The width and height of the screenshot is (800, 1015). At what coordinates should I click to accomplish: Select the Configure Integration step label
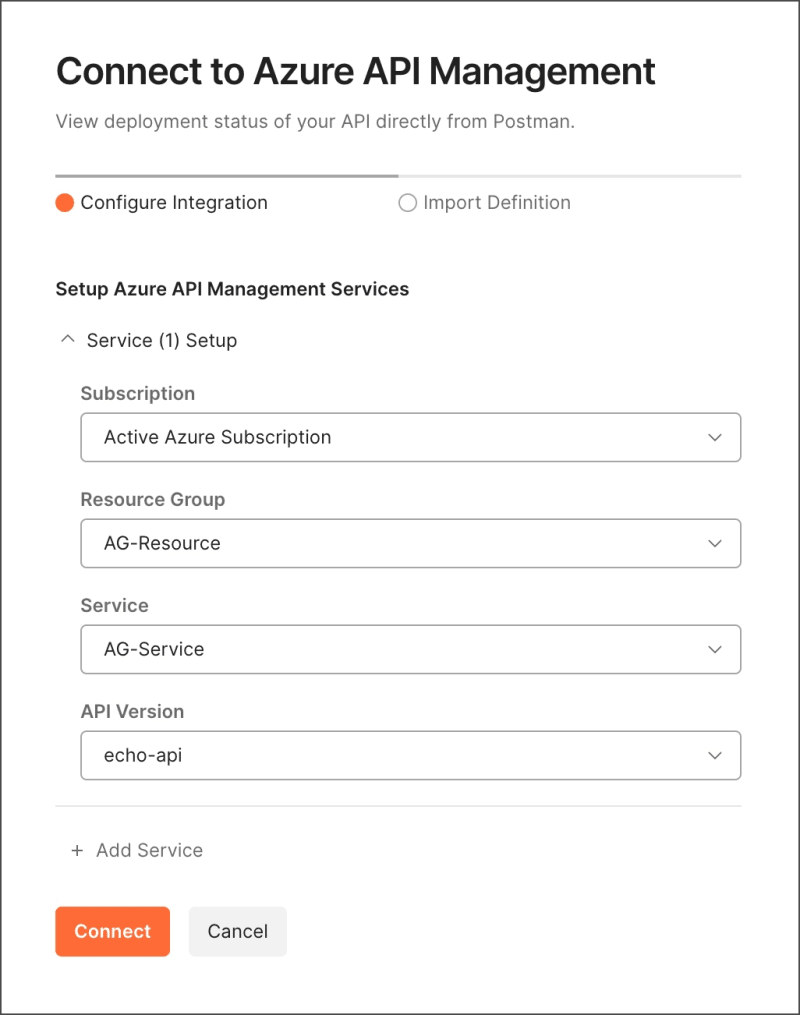[174, 203]
